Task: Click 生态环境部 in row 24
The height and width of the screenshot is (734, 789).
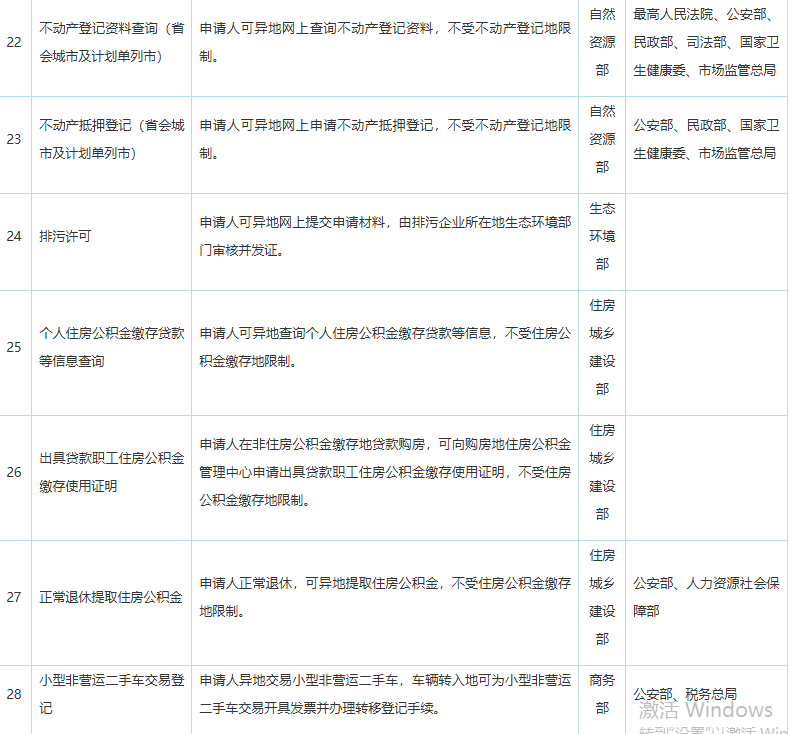Action: [x=602, y=236]
